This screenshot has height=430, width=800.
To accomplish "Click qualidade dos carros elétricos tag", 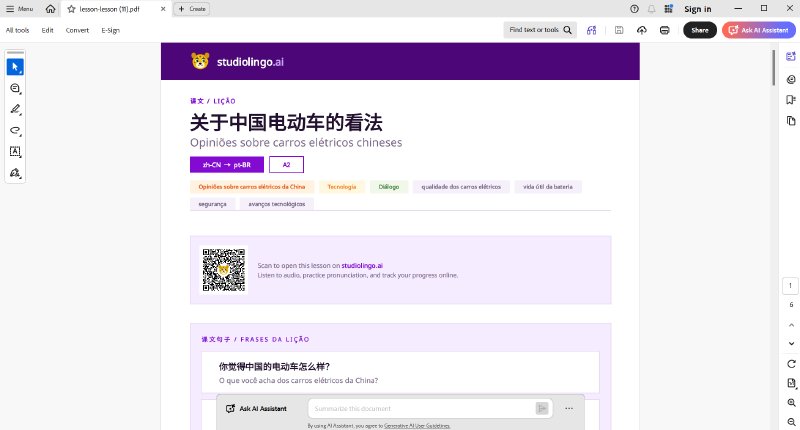I will pos(461,187).
